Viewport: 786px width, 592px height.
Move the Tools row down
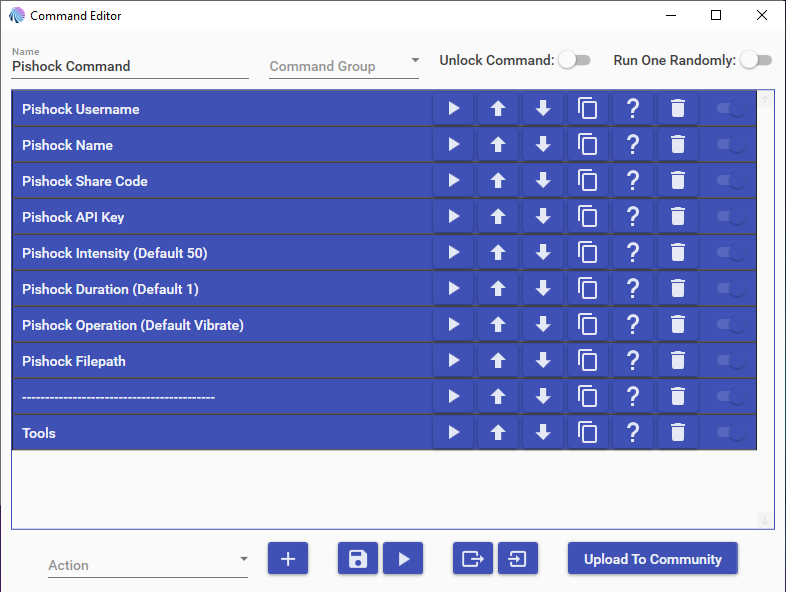coord(543,433)
